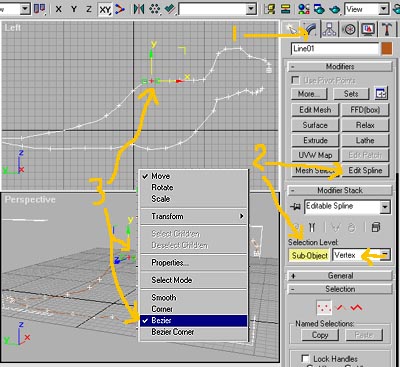Toggle the Sub-Object button
This screenshot has width=400, height=367.
pyautogui.click(x=309, y=255)
